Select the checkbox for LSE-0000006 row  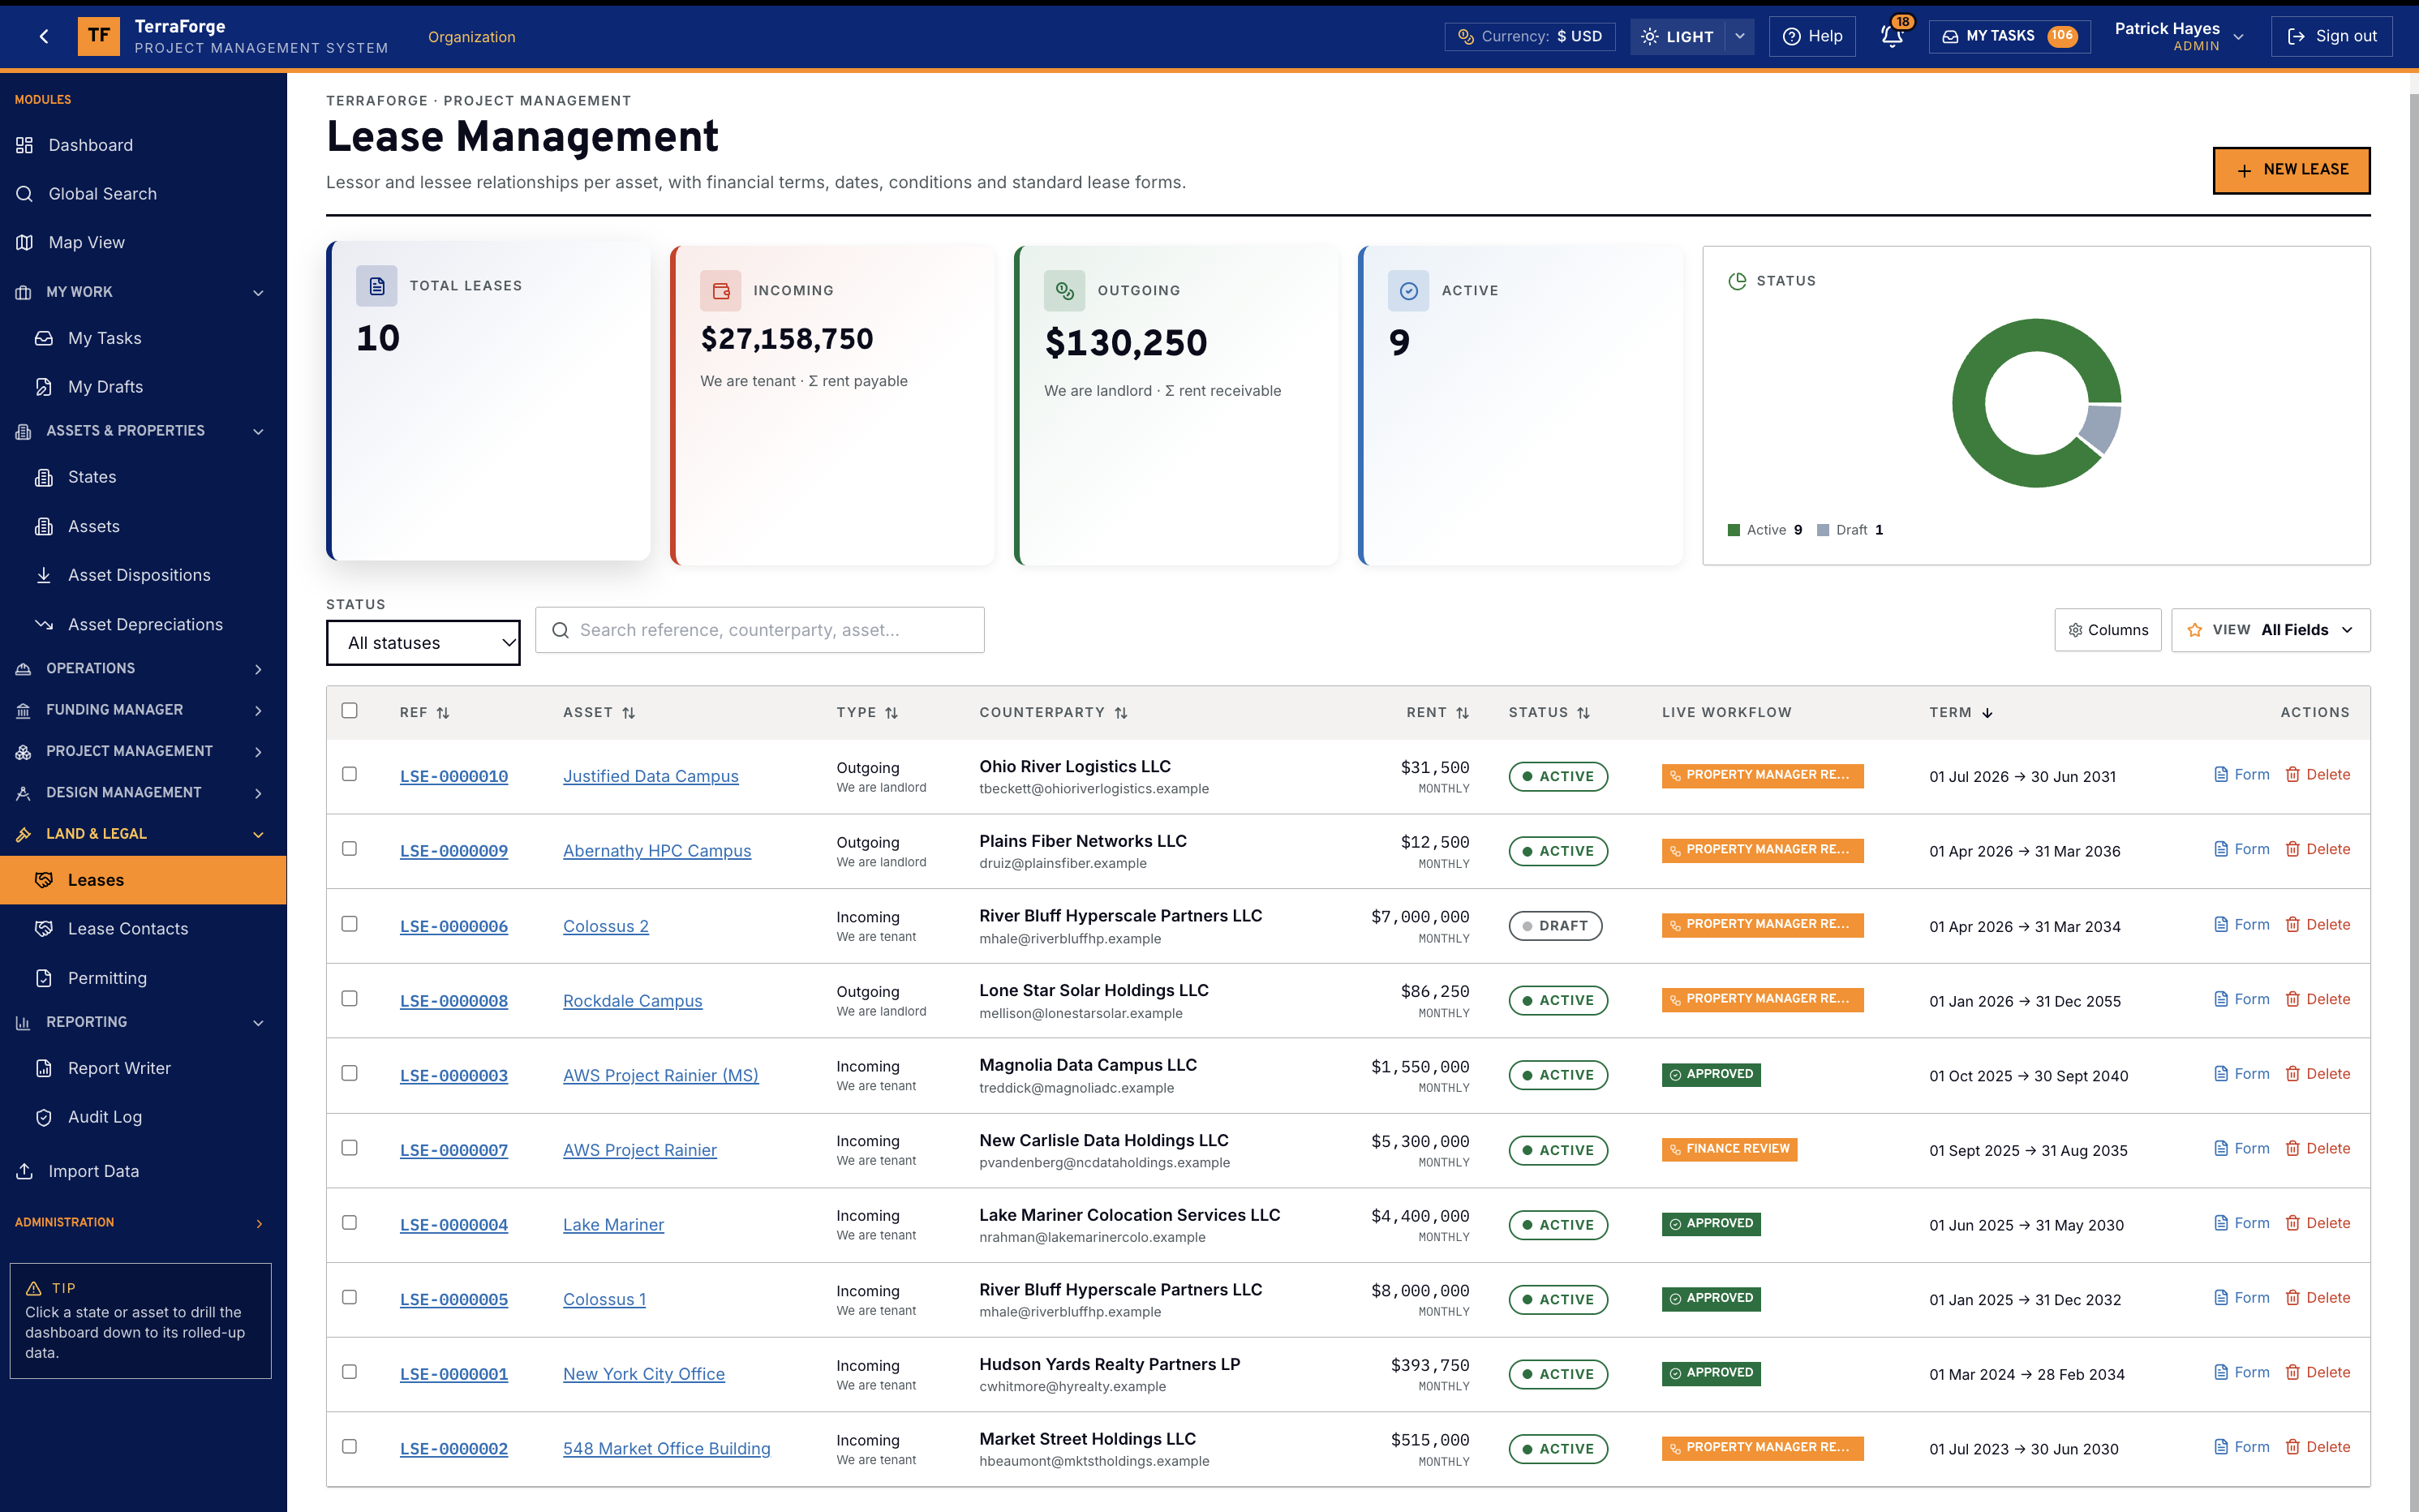coord(349,924)
